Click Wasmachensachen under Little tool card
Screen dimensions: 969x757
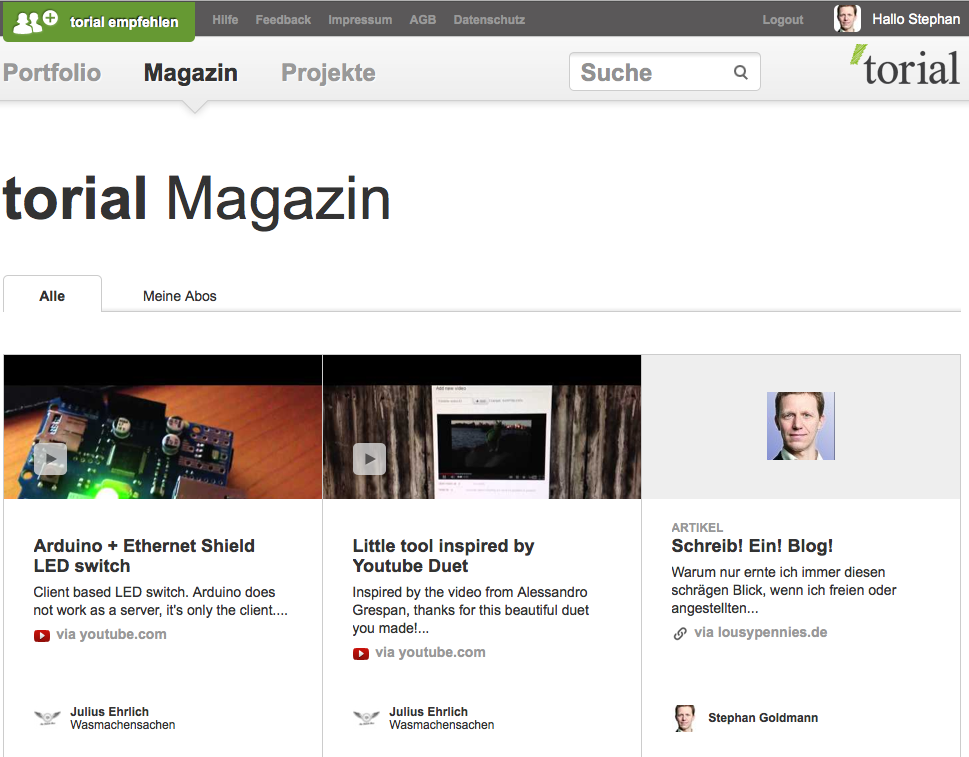click(x=441, y=724)
